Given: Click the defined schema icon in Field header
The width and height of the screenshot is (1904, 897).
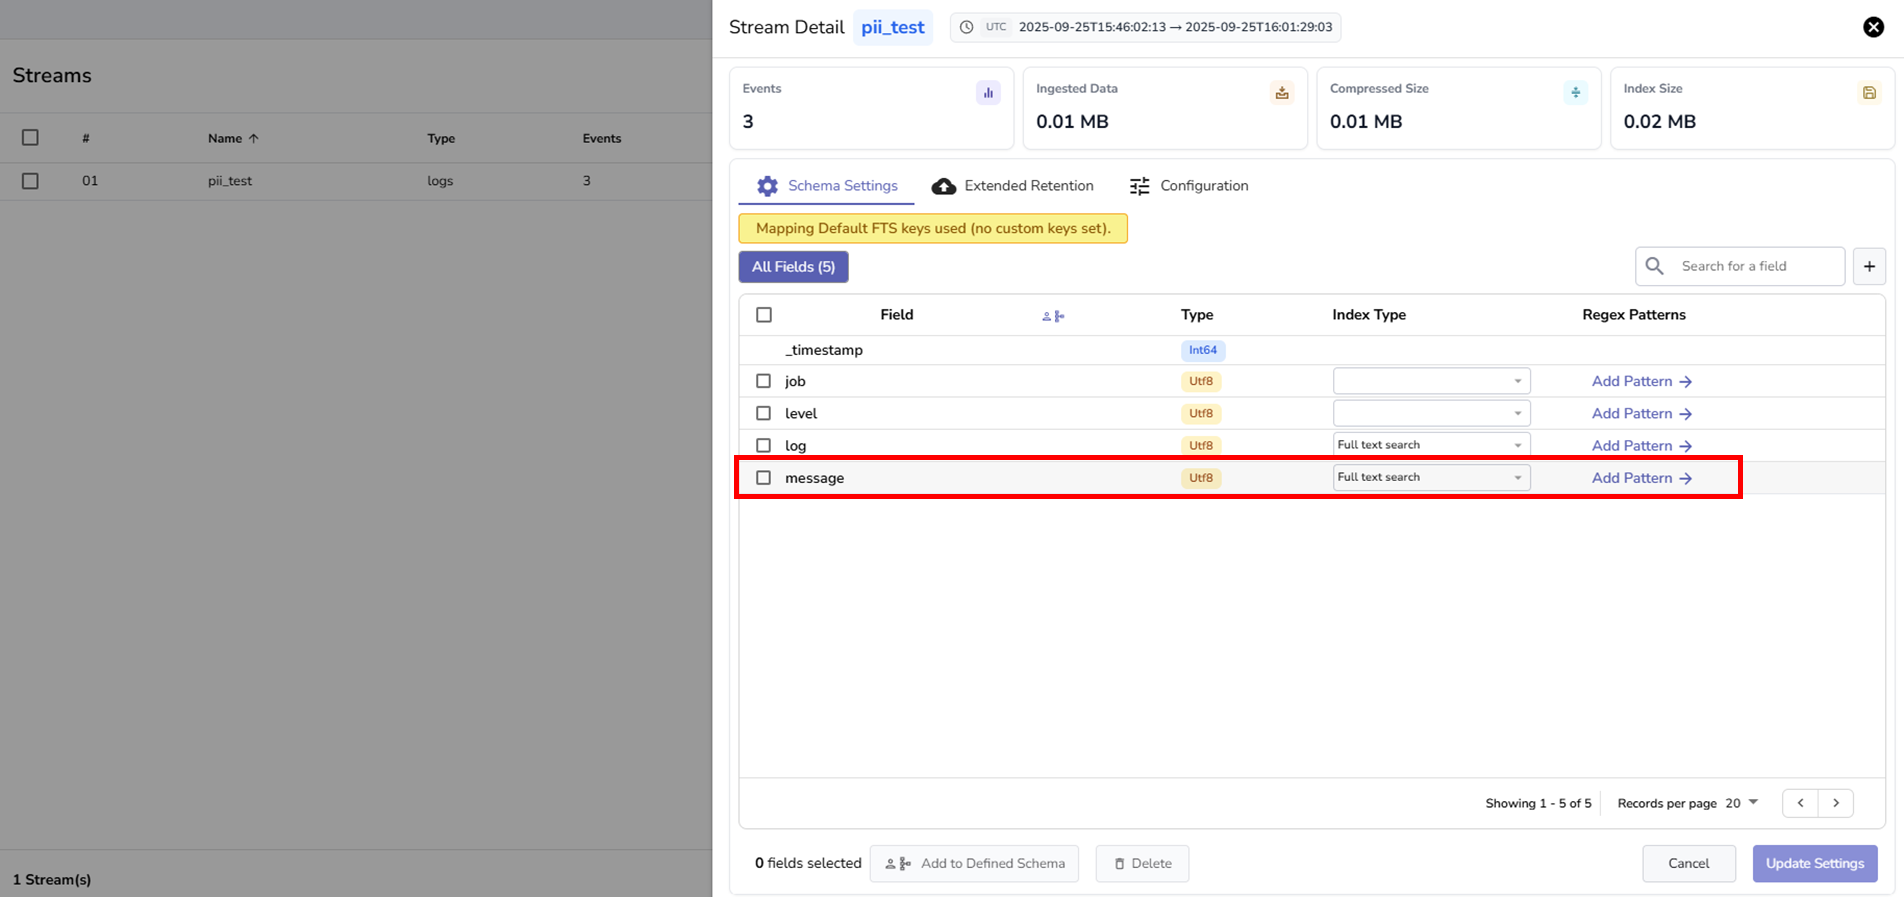Looking at the screenshot, I should pyautogui.click(x=1053, y=316).
